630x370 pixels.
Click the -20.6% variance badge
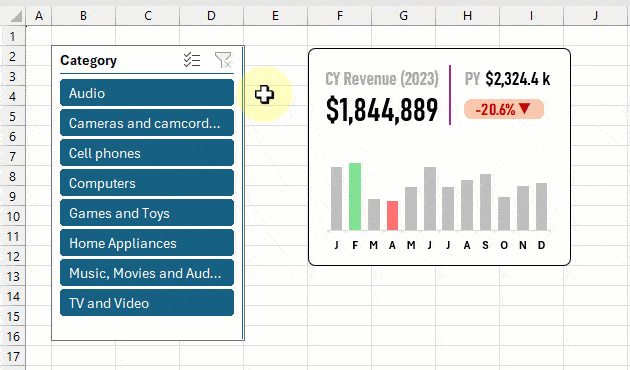pos(504,109)
